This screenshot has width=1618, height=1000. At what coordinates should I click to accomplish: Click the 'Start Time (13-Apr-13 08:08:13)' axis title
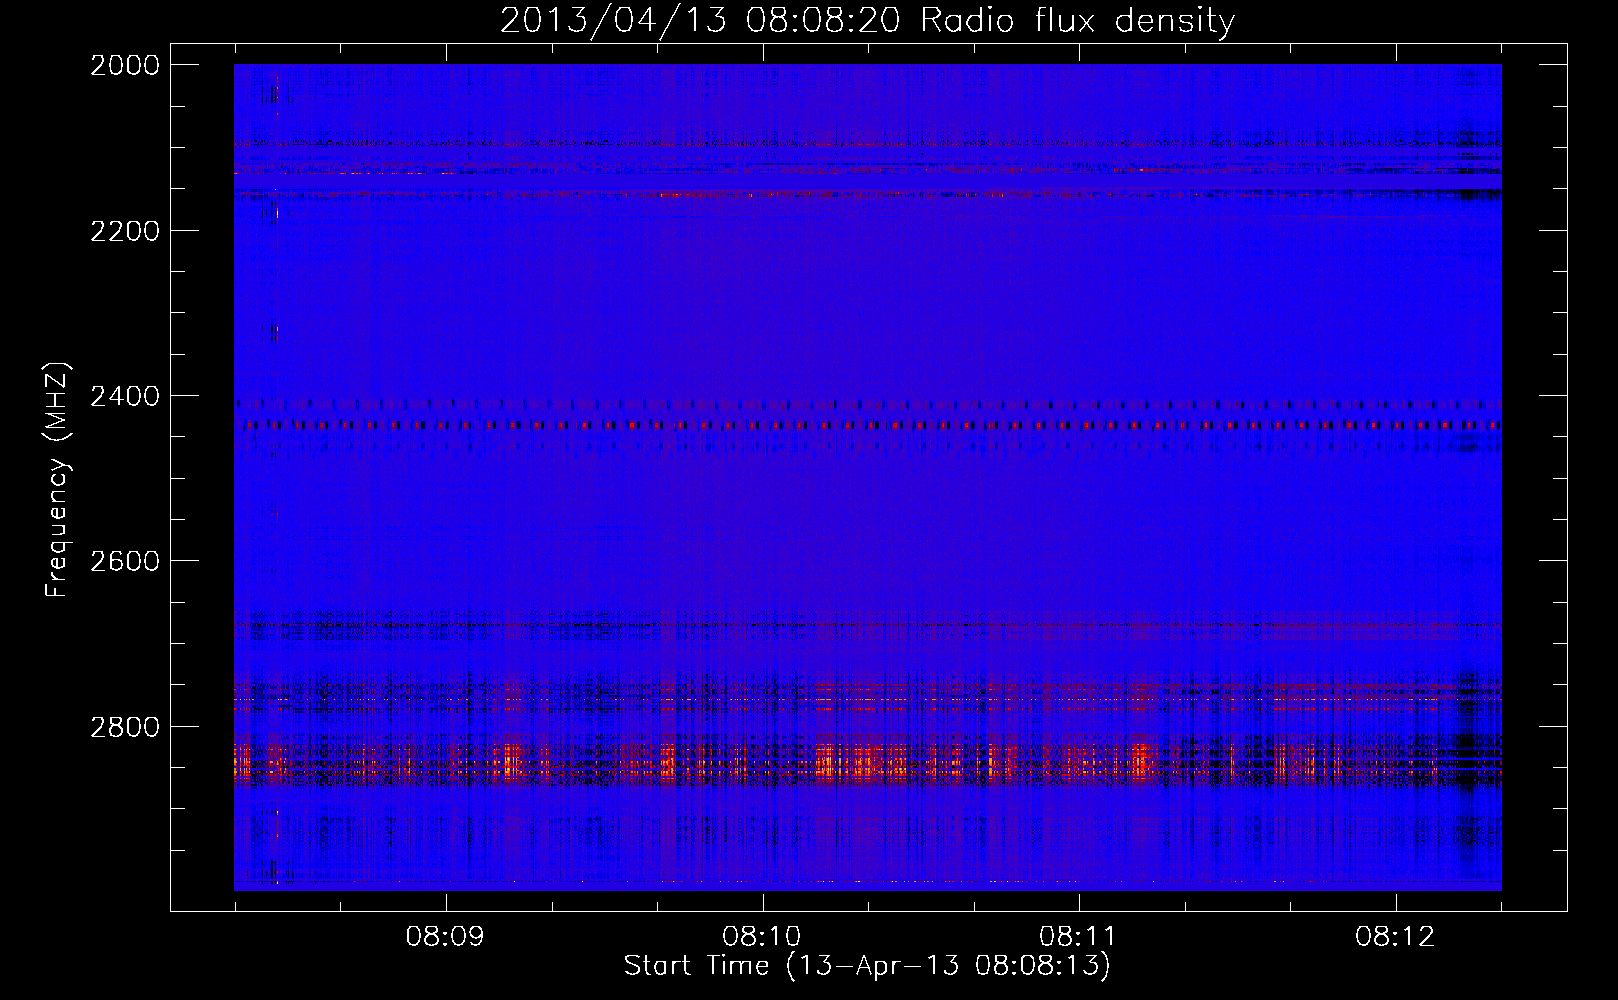867,966
